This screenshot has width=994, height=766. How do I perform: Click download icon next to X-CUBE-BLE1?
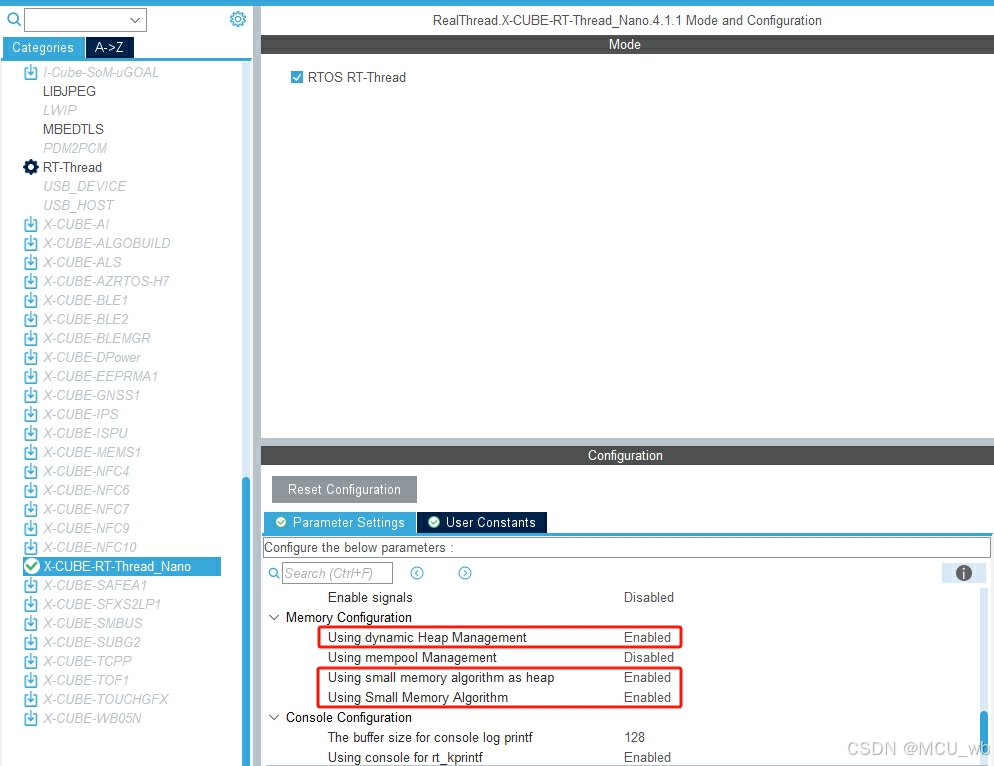pos(30,301)
